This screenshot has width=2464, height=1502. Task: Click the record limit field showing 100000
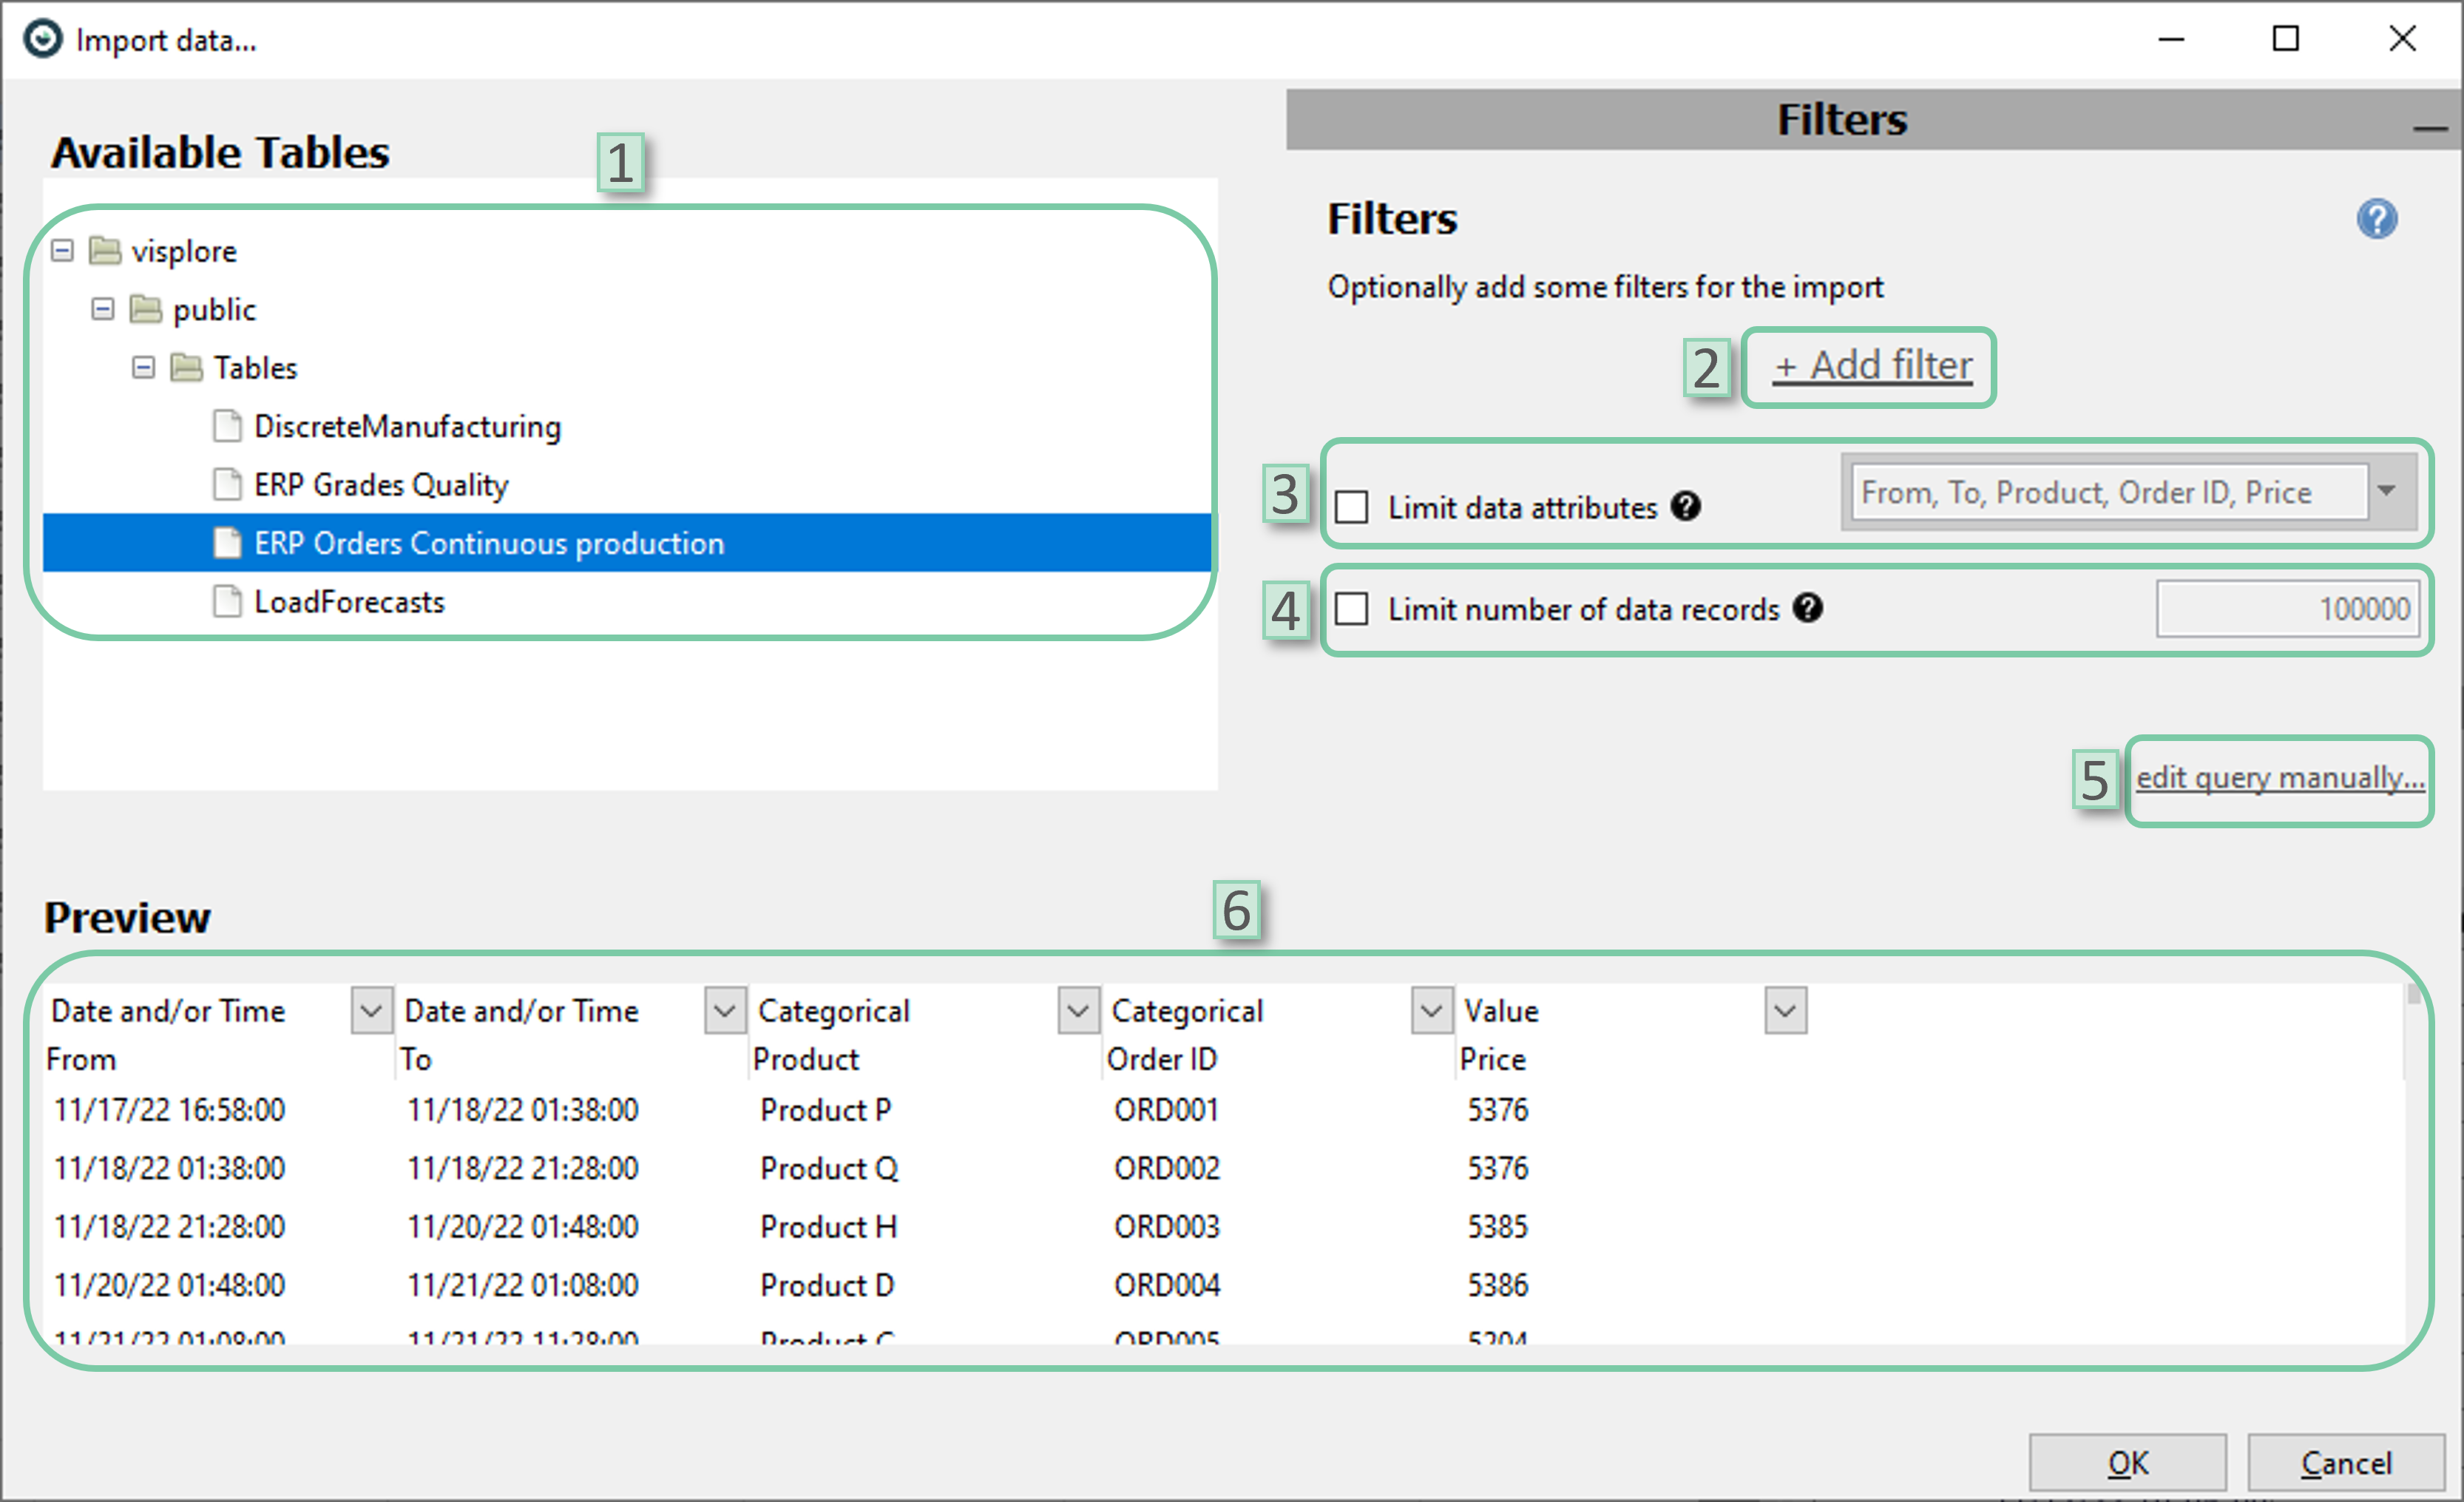point(2287,608)
